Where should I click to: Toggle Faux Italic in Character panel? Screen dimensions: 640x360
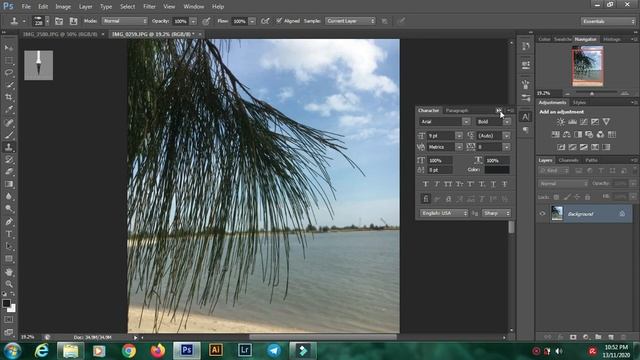[x=437, y=184]
